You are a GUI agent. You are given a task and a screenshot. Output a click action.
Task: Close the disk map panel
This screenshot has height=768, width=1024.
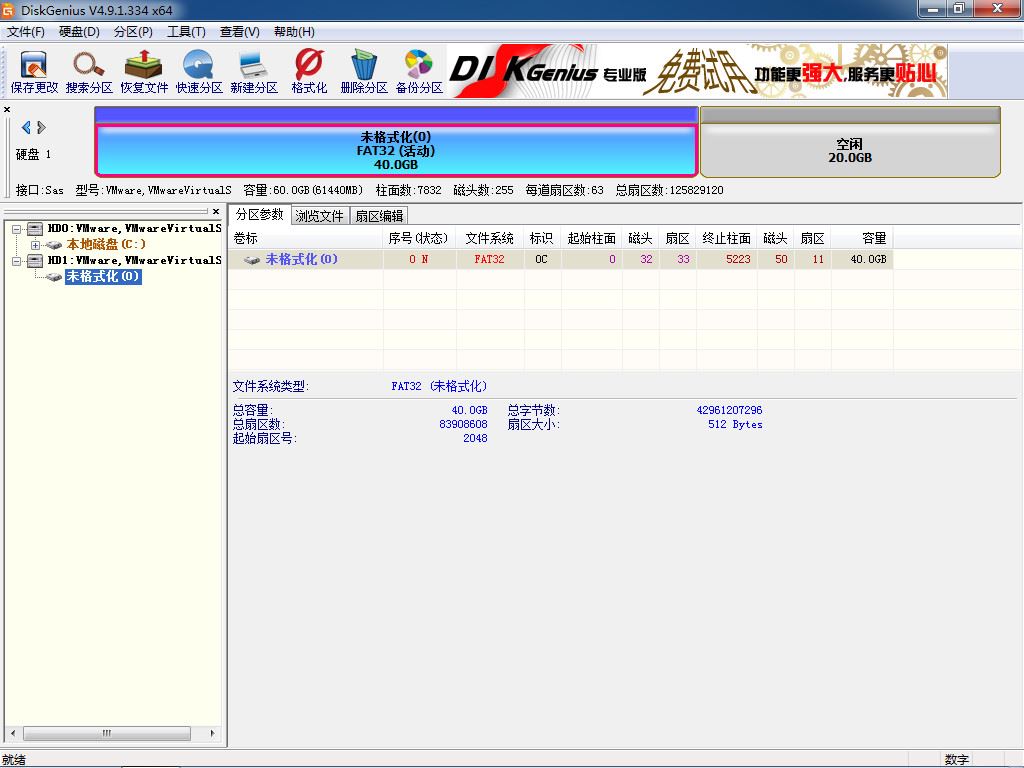tap(7, 109)
